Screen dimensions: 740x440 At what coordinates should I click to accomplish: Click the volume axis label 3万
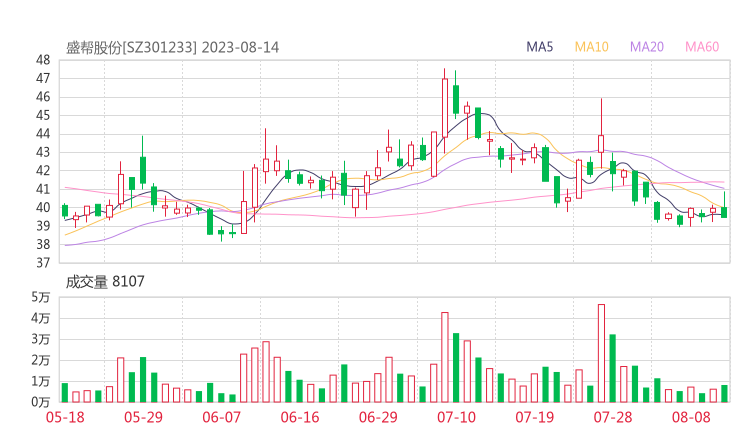point(41,339)
